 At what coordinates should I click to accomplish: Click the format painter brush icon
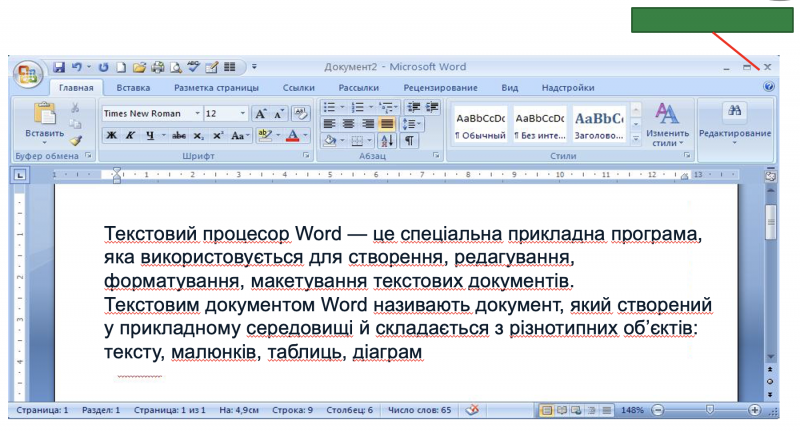(x=76, y=140)
